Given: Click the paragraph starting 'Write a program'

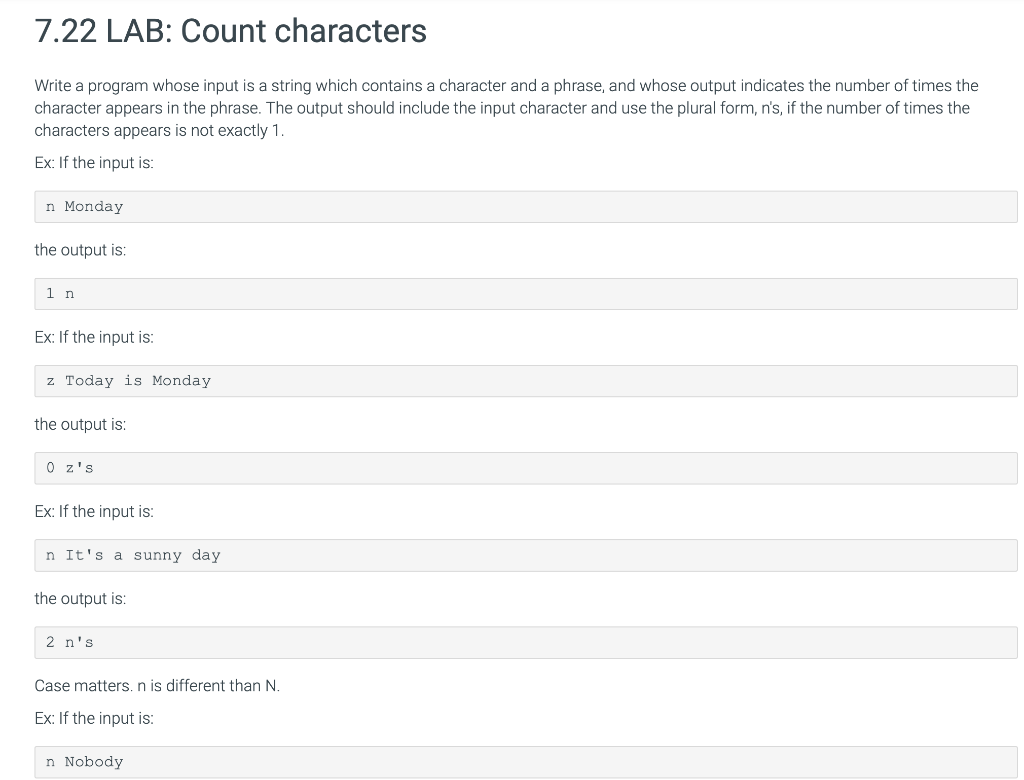Looking at the screenshot, I should 506,108.
